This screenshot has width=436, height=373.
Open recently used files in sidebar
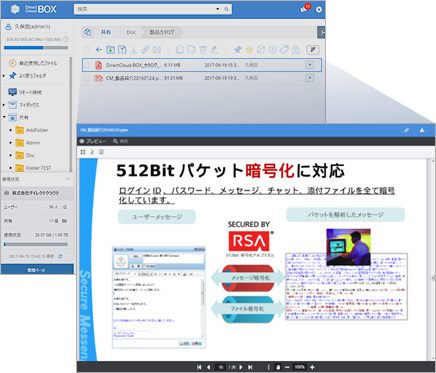[33, 63]
